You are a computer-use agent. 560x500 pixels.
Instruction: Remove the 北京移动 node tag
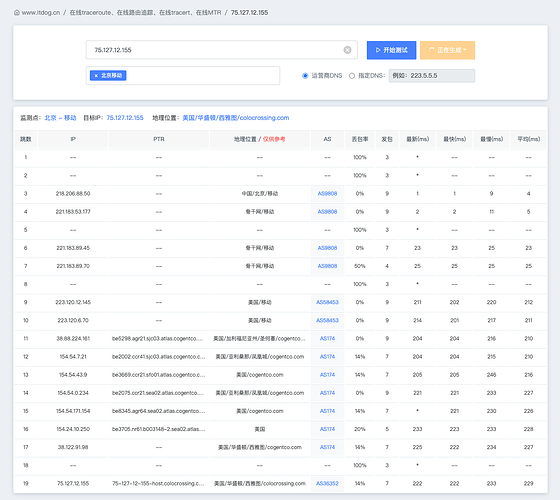[x=96, y=76]
